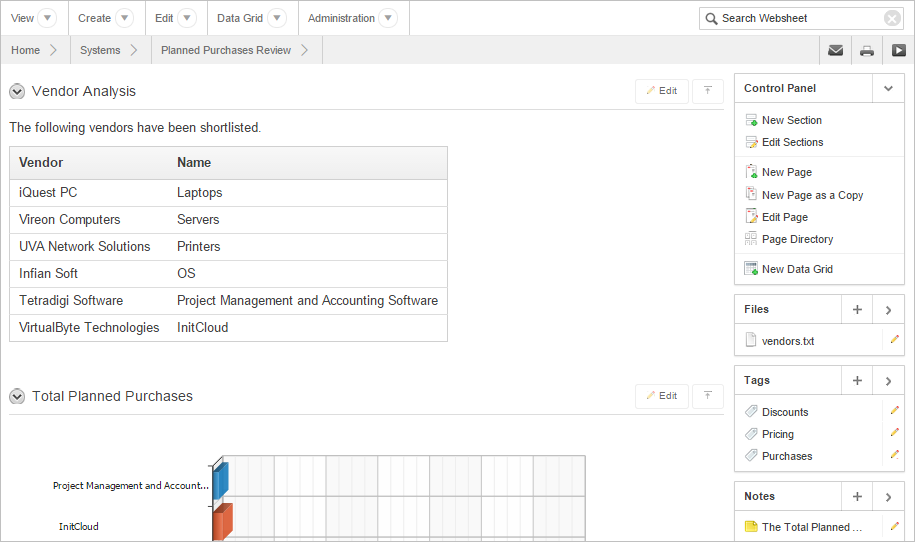Add a new tag with plus icon

point(857,381)
